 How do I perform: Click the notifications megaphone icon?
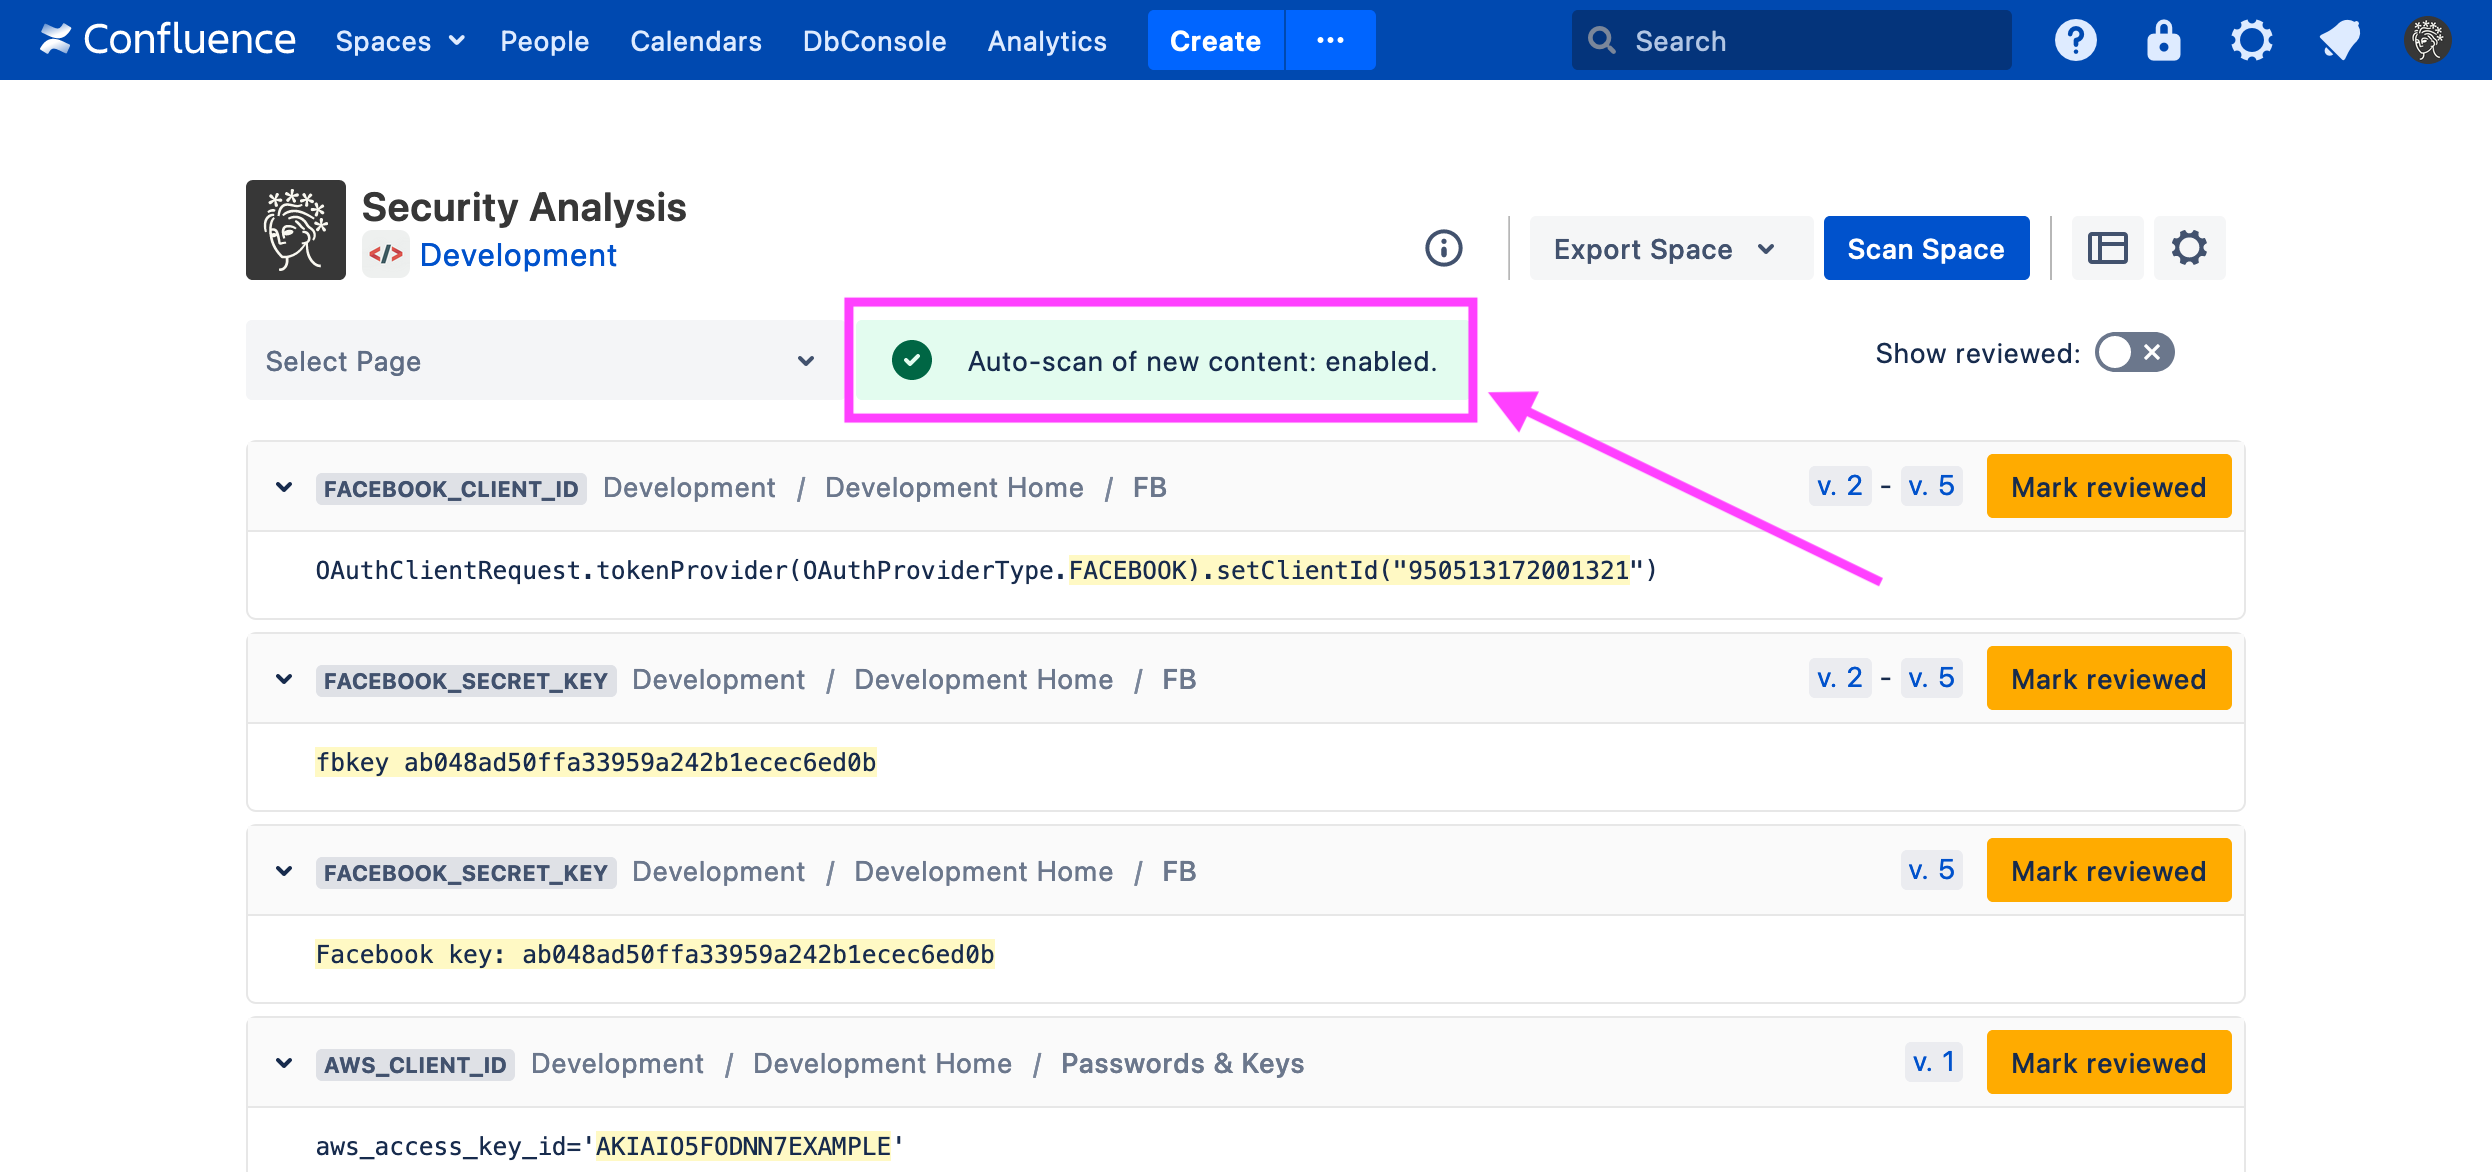pos(2339,41)
